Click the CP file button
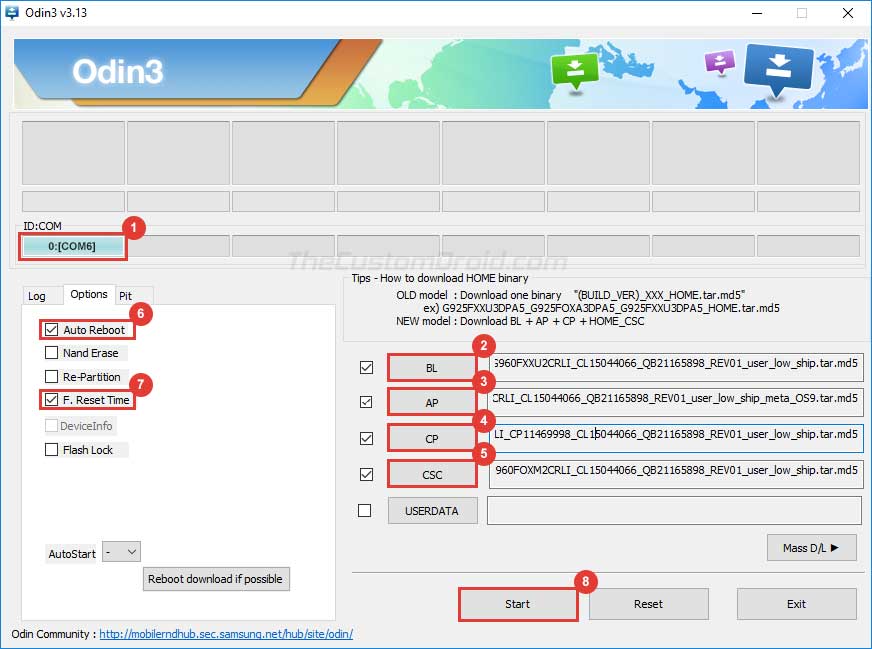Screen dimensions: 872x649 [x=432, y=439]
